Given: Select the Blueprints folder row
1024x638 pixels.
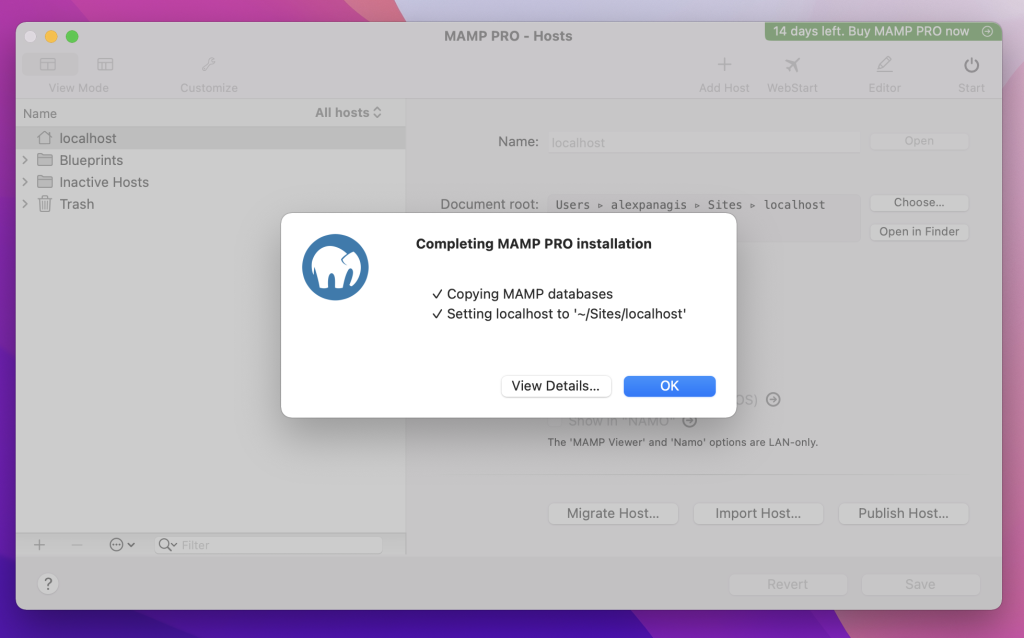Looking at the screenshot, I should click(211, 160).
